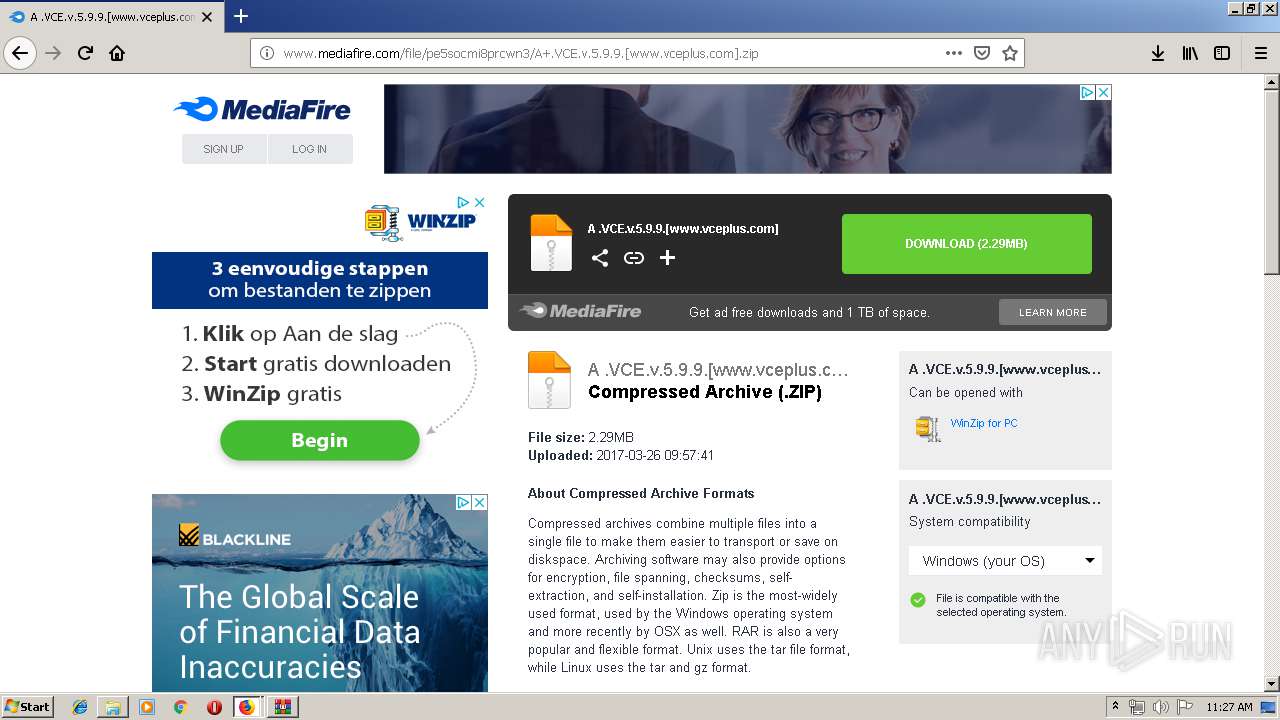Close the top banner ad
The height and width of the screenshot is (720, 1280).
pyautogui.click(x=1103, y=92)
